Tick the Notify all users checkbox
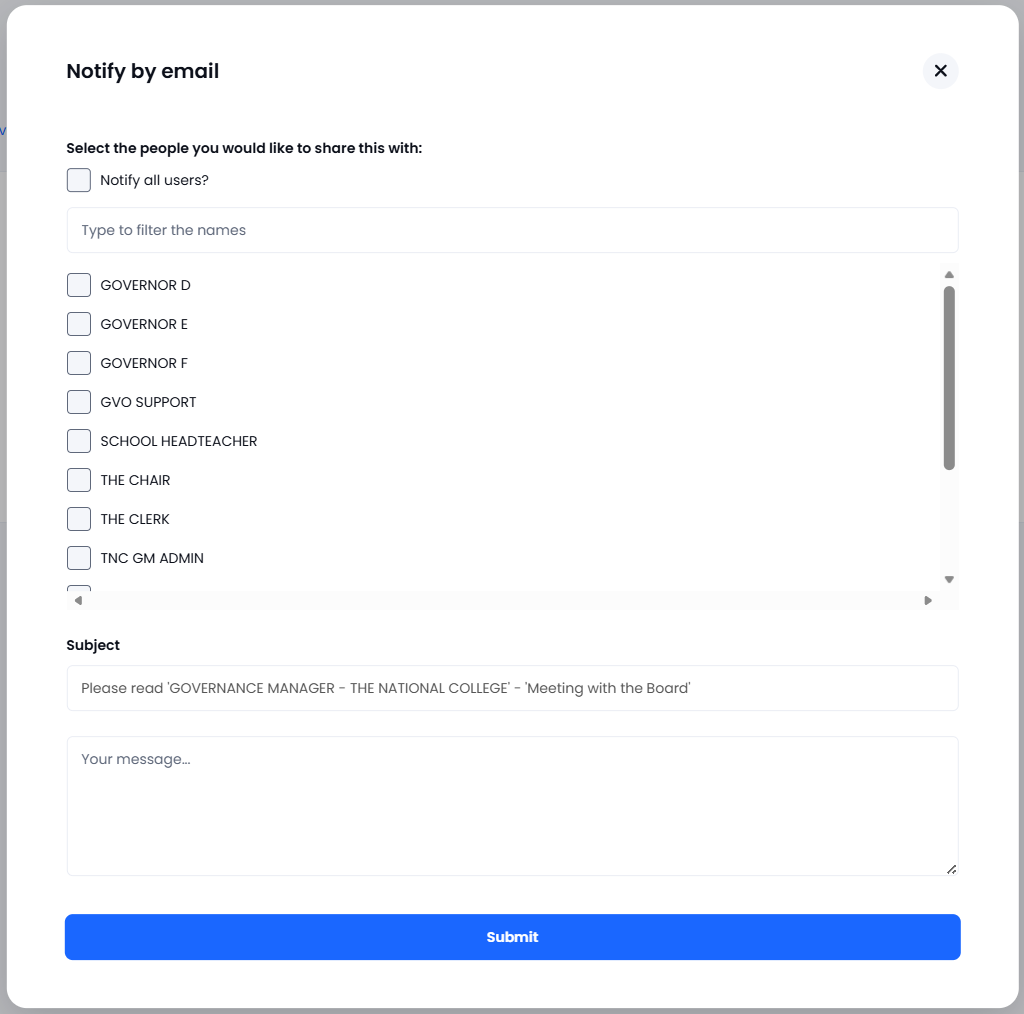 [x=78, y=180]
